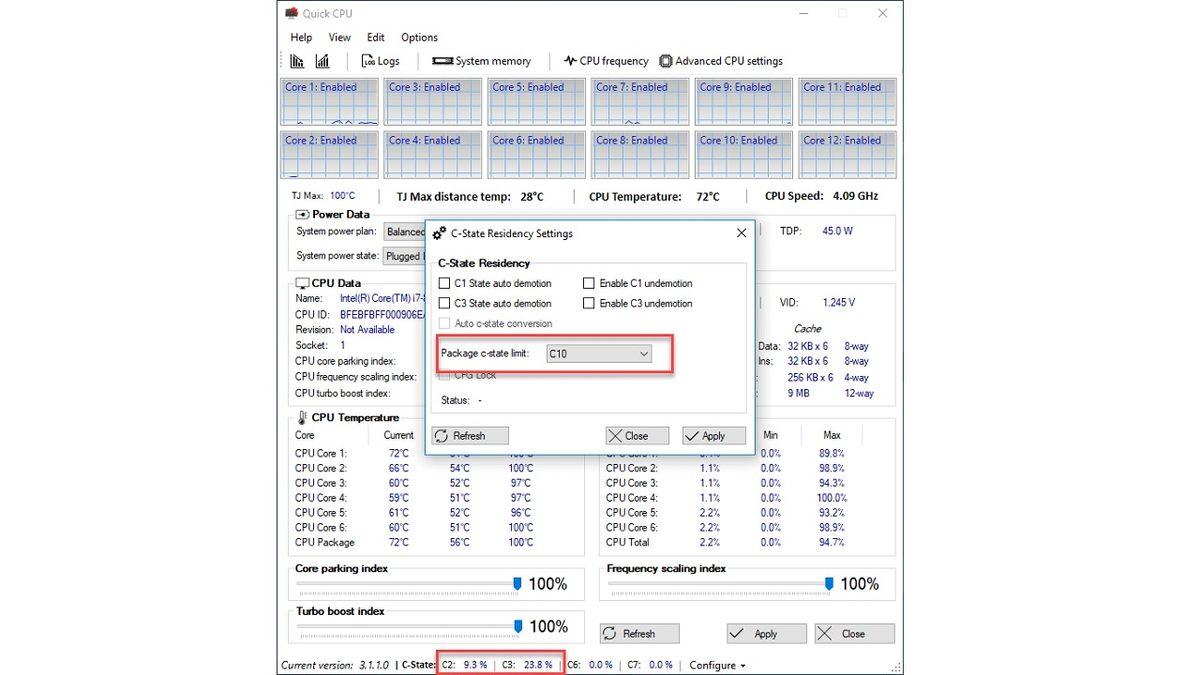
Task: Set the Turbo boost index slider
Action: tap(516, 626)
